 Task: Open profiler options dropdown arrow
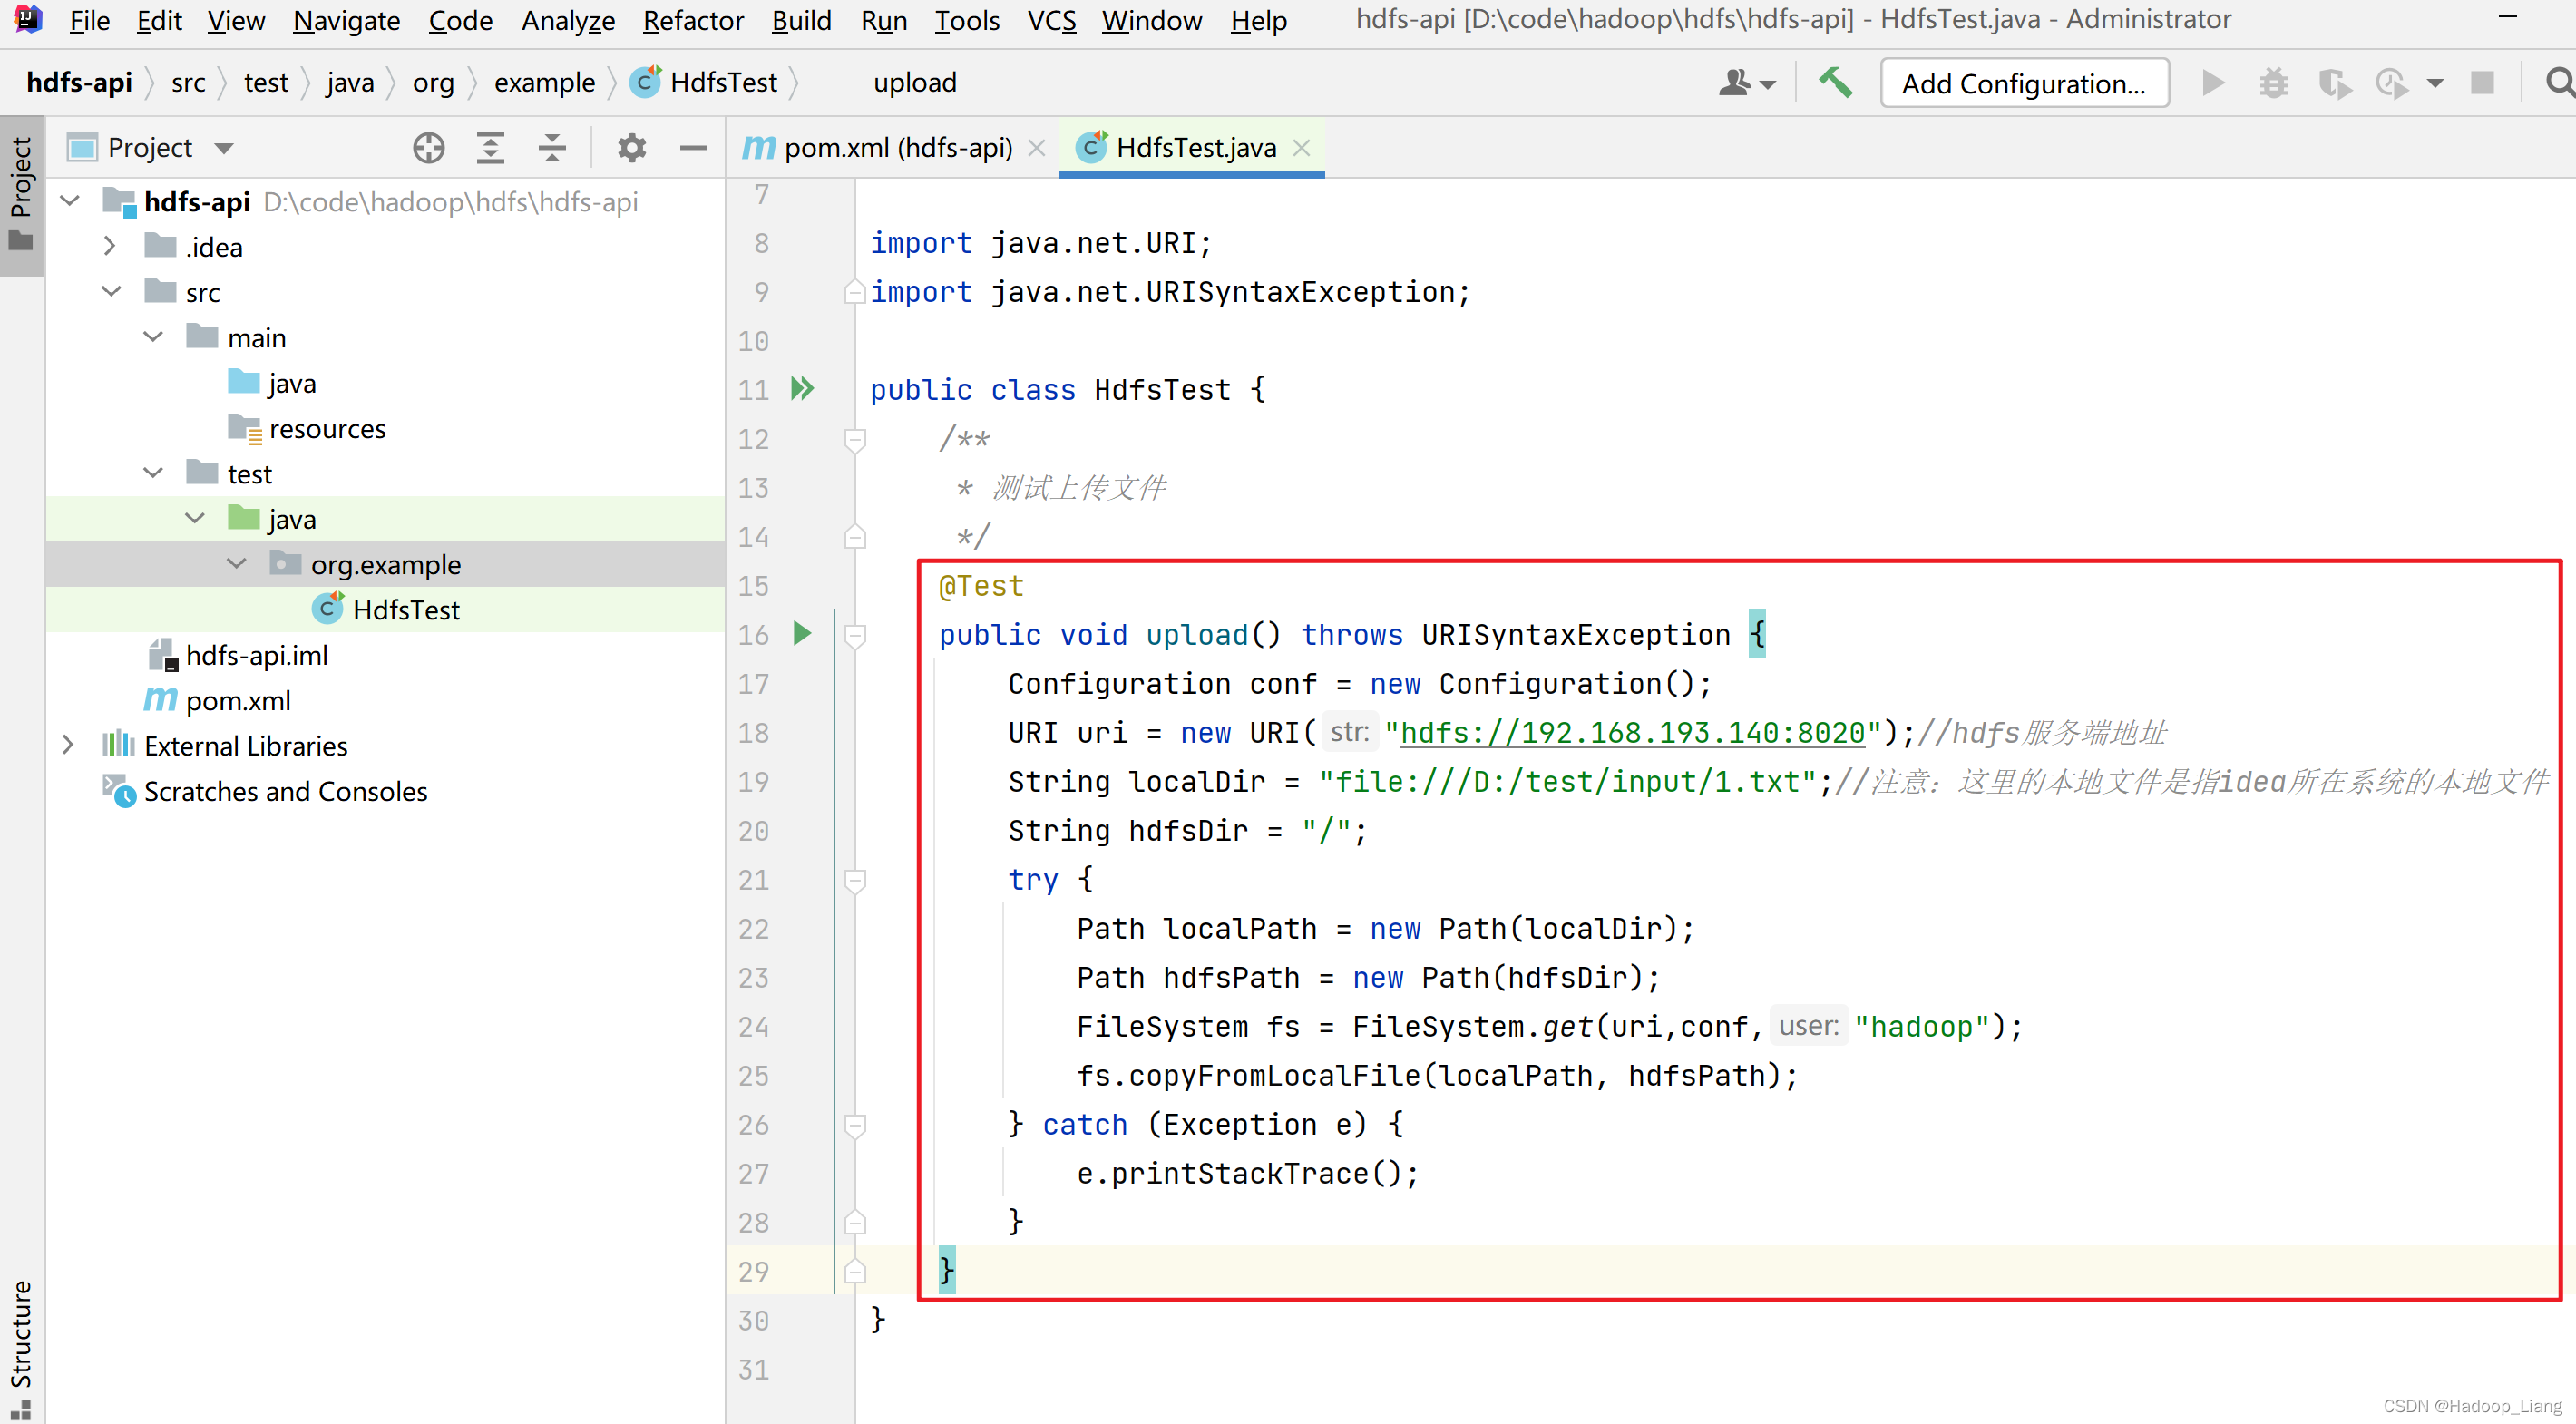[x=2435, y=84]
